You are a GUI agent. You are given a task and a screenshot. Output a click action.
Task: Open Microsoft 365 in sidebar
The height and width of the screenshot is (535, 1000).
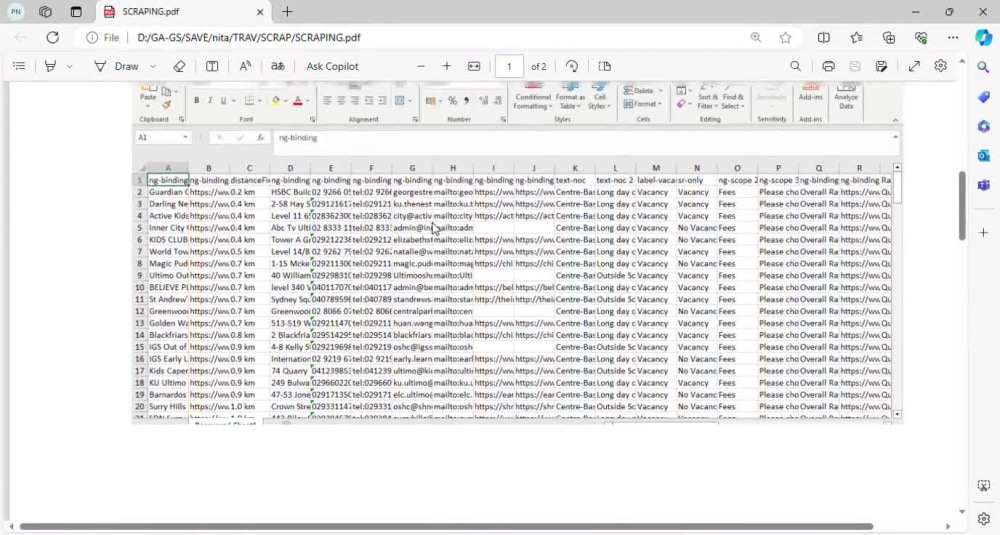tap(983, 126)
